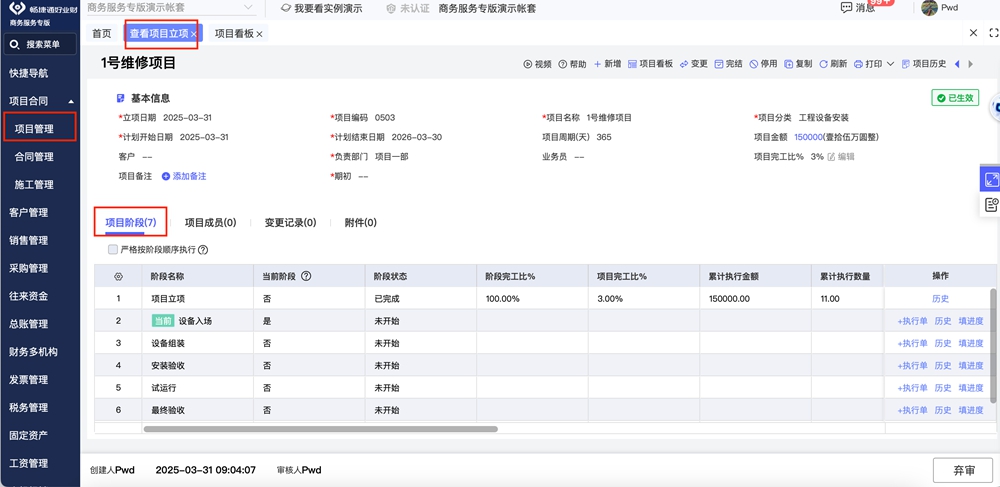
Task: Enable 严格按阶段顺序执行 checkbox
Action: (113, 250)
